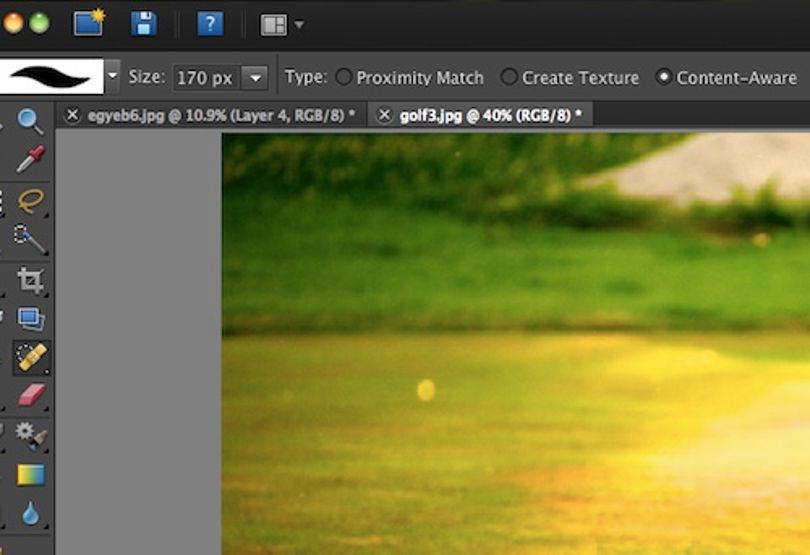Select the Blur water drop tool

(30, 514)
